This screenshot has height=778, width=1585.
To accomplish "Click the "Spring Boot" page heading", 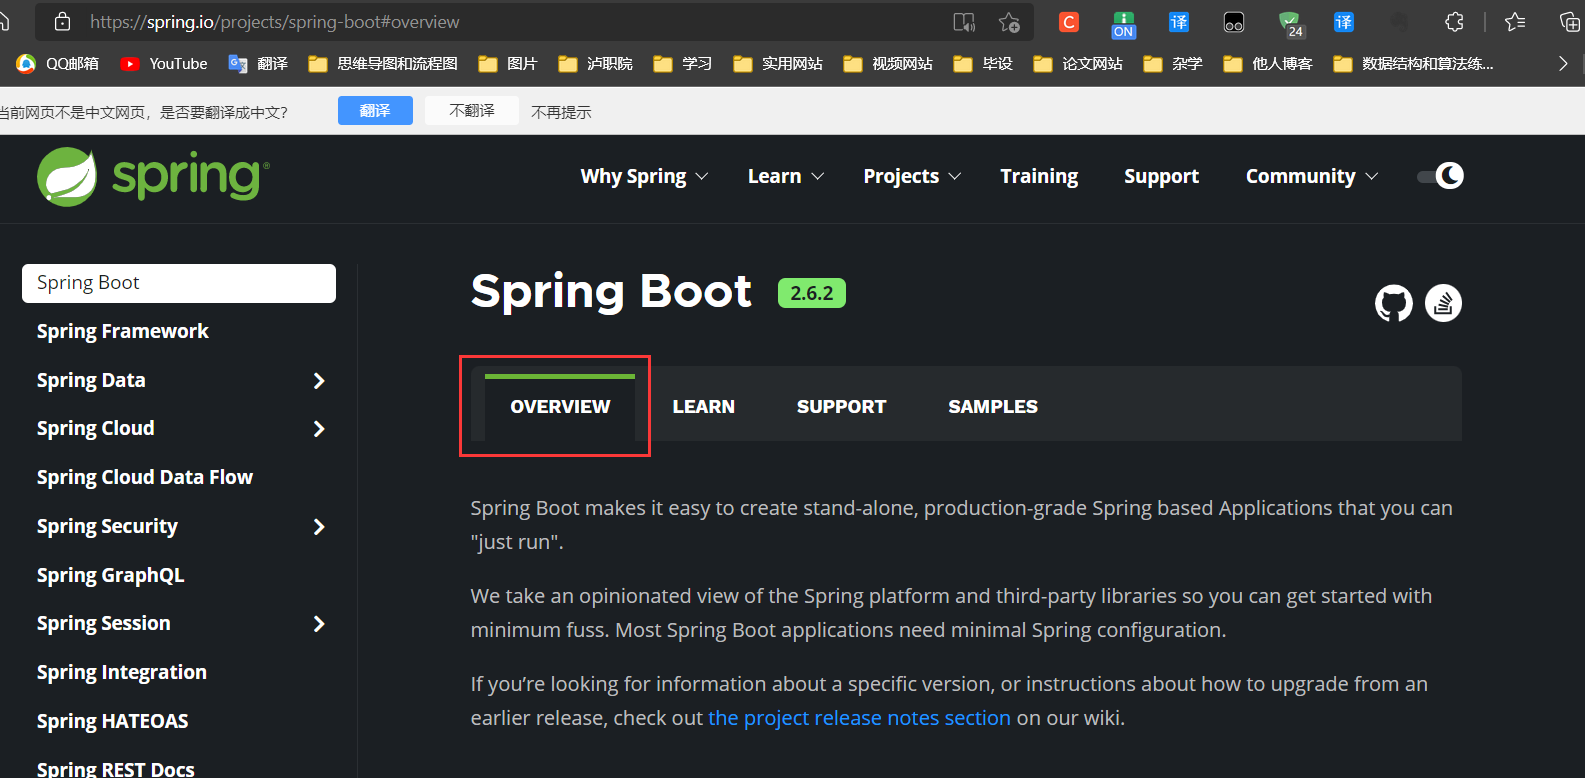I will [x=611, y=292].
